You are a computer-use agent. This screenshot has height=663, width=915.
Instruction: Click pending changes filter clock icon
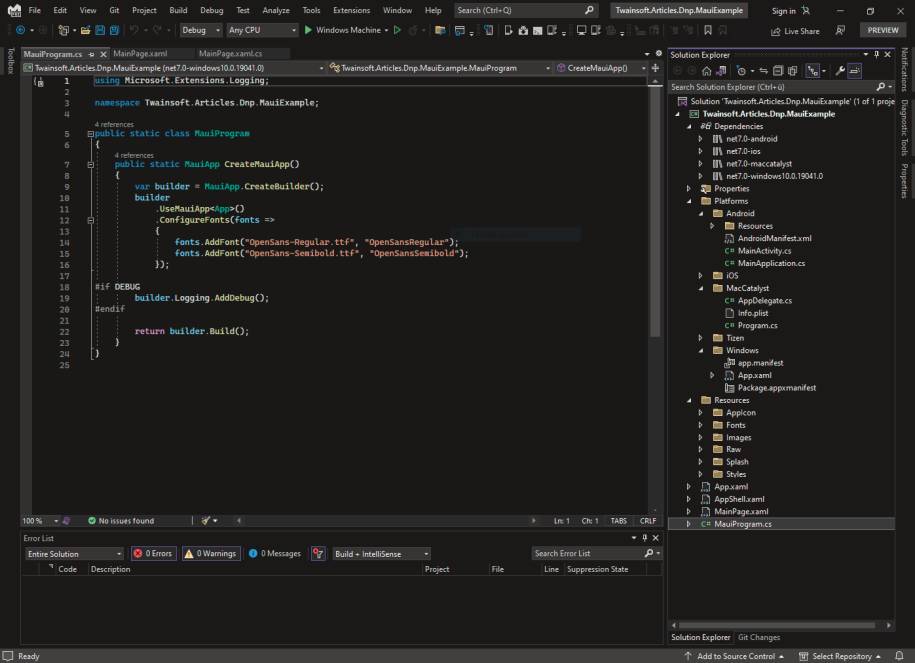741,71
